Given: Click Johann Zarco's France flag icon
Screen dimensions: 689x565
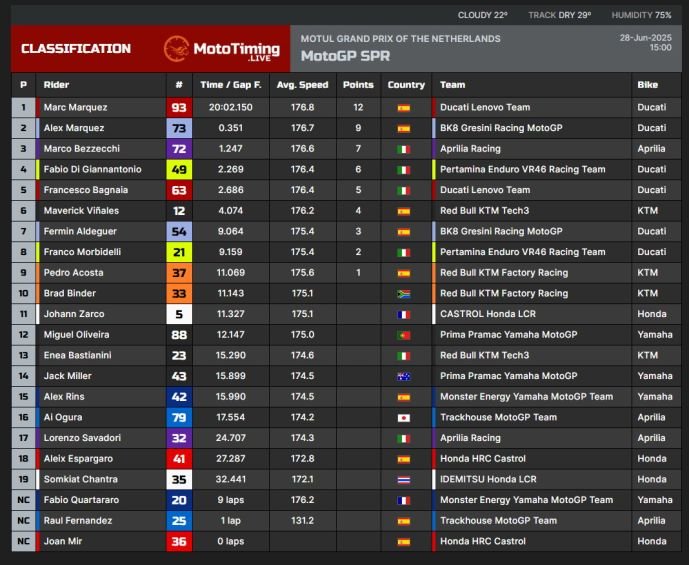Looking at the screenshot, I should pyautogui.click(x=404, y=314).
